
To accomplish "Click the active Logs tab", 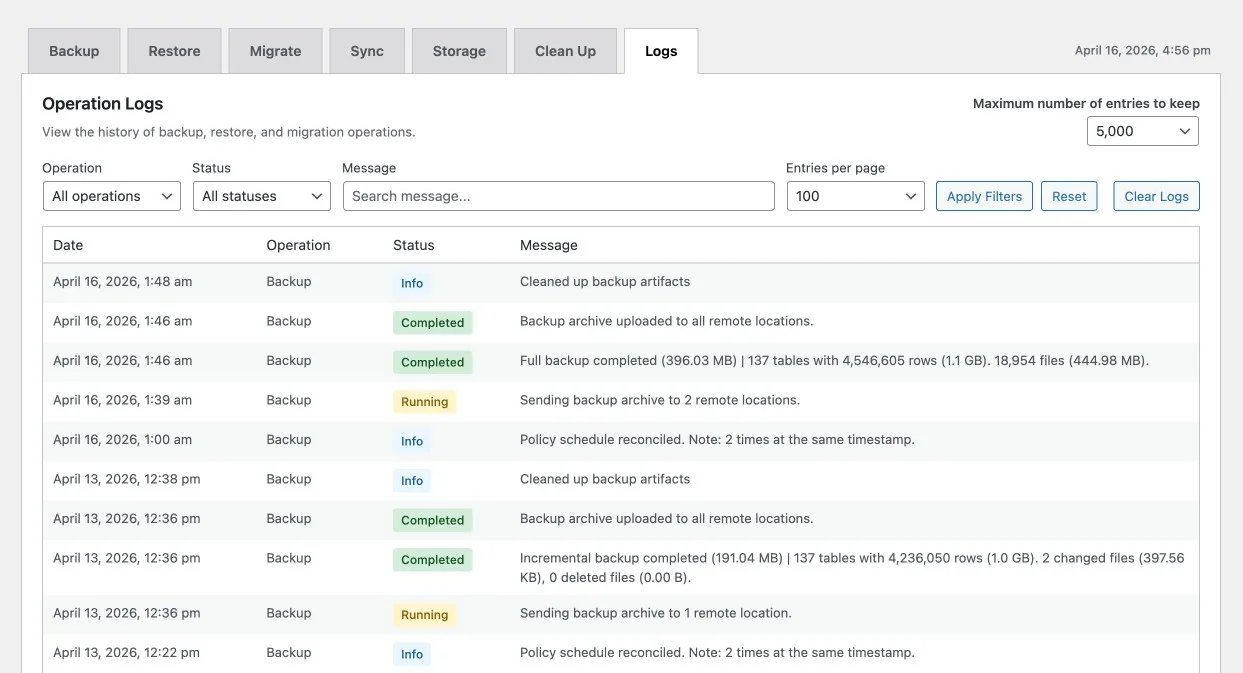I will tap(661, 51).
